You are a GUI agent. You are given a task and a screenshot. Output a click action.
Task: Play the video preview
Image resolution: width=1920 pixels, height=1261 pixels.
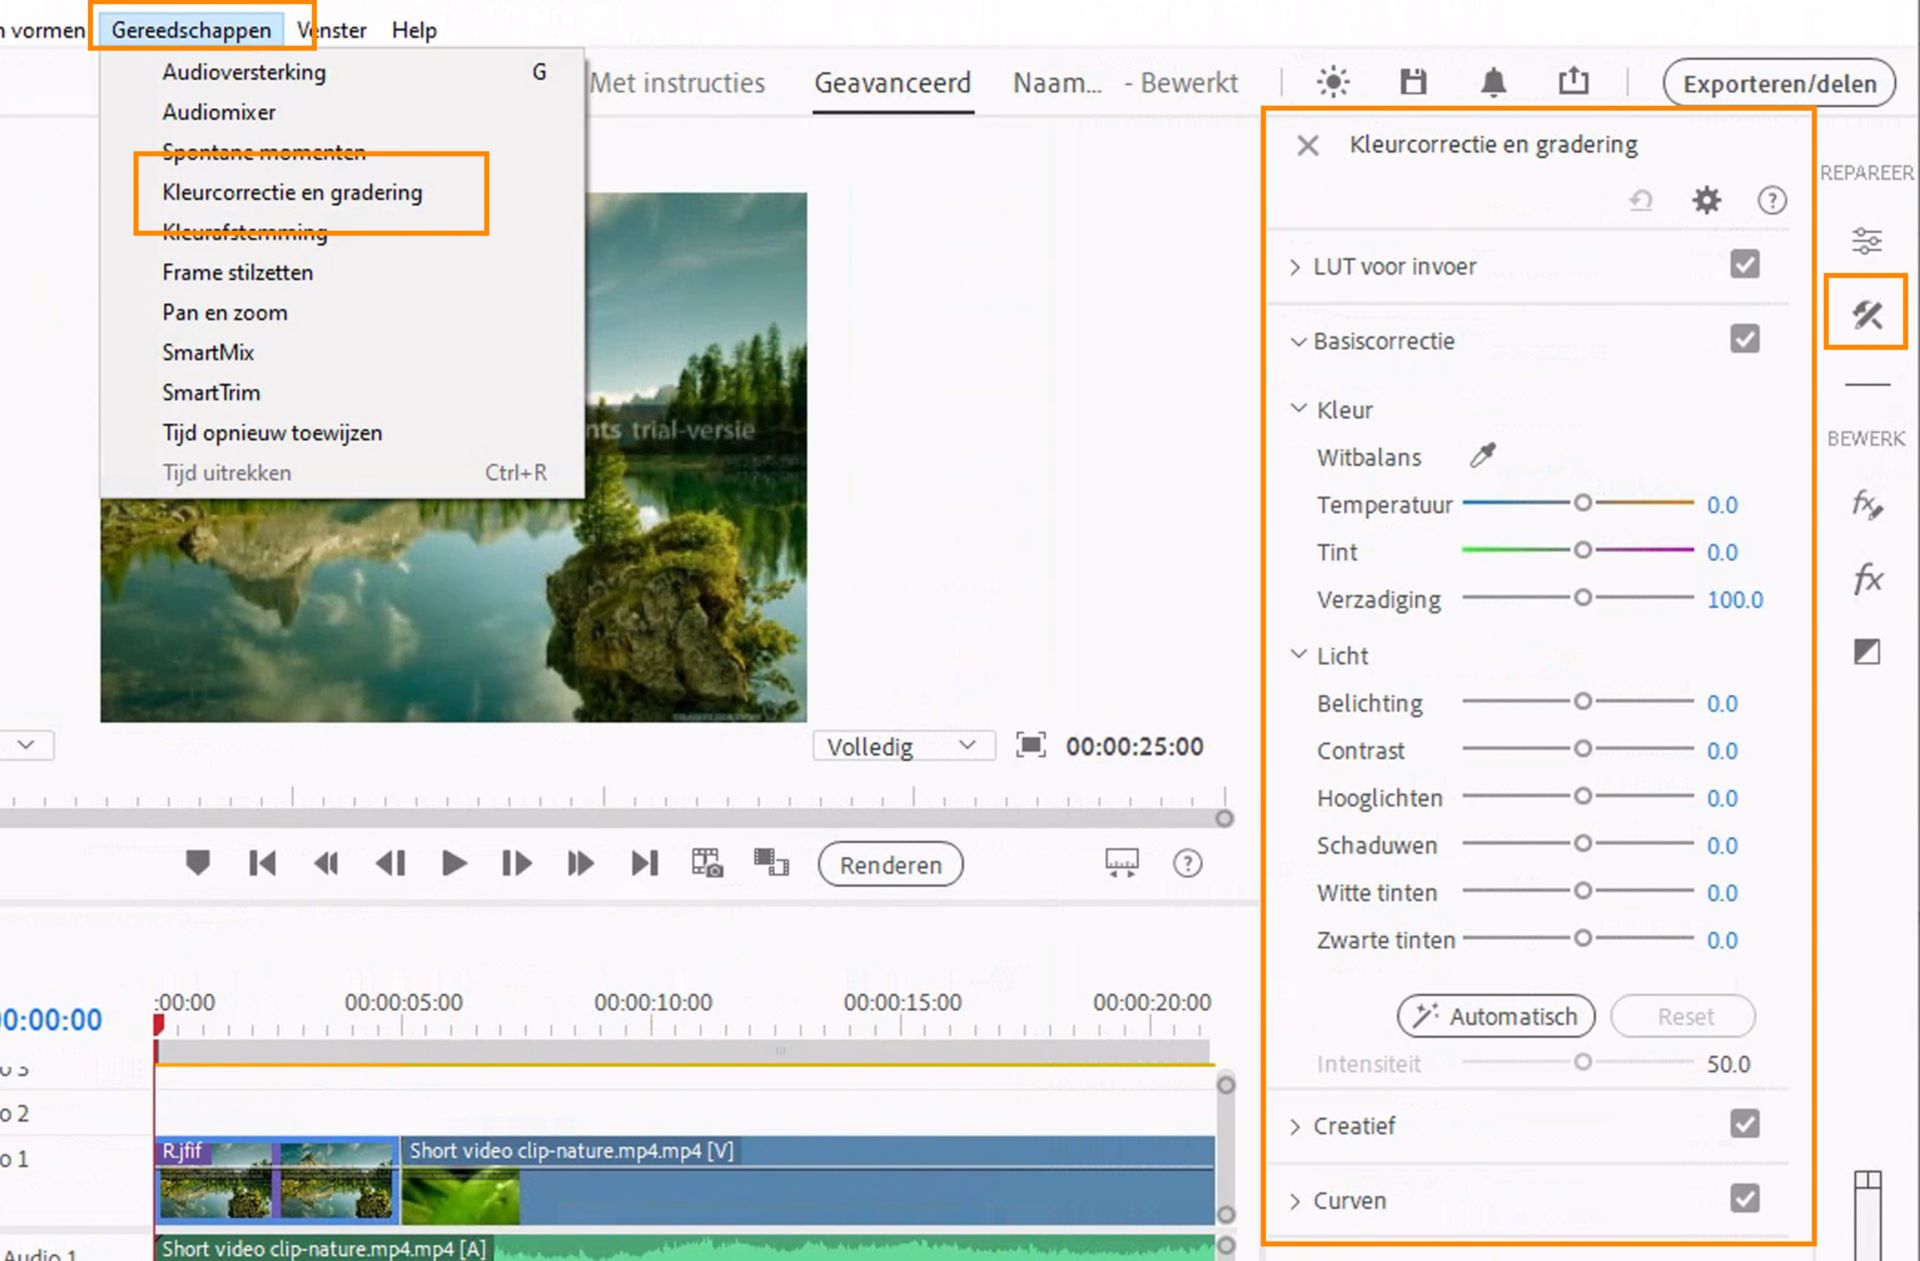454,862
